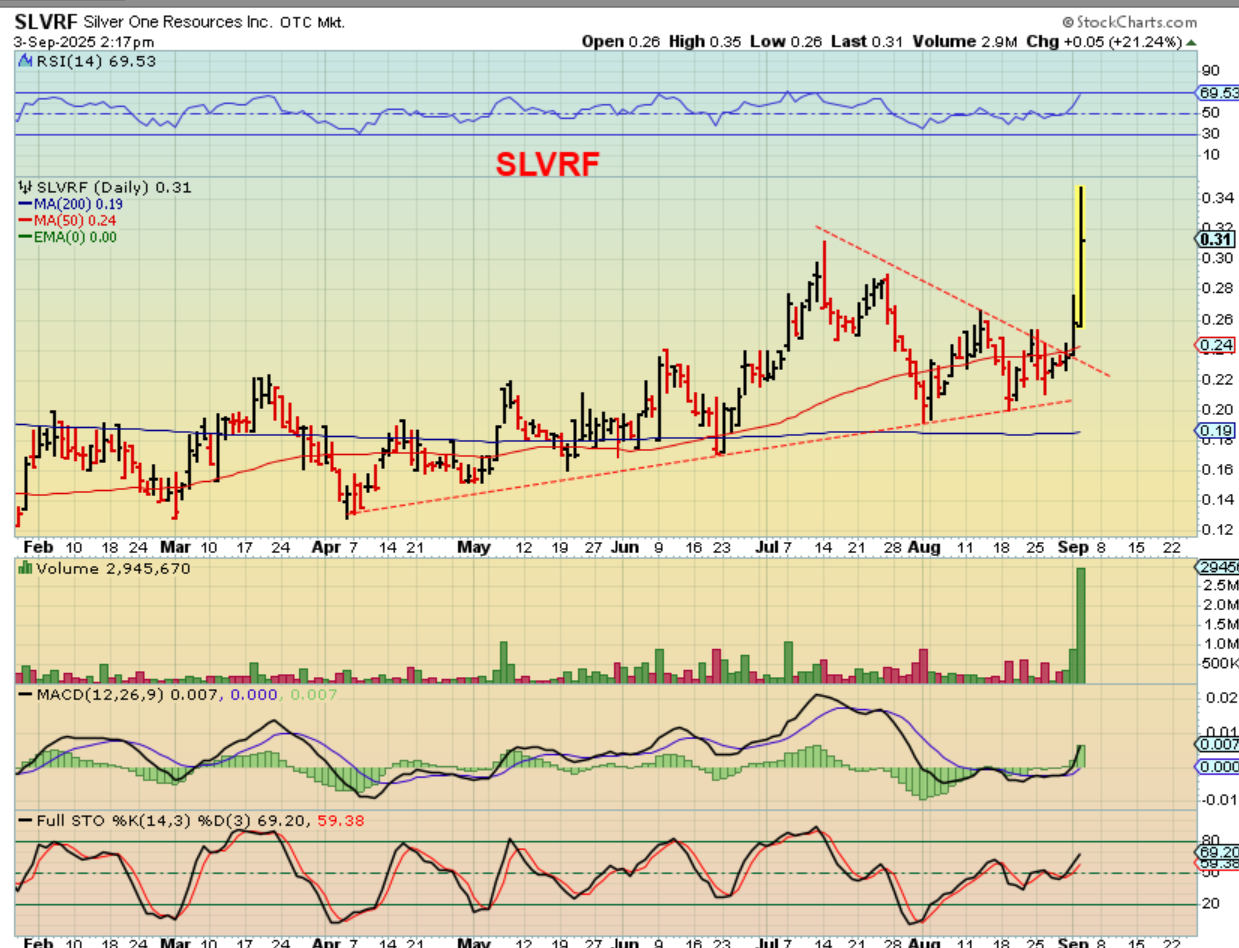The image size is (1239, 948).
Task: Click the RSI indicator legend icon
Action: (x=25, y=61)
